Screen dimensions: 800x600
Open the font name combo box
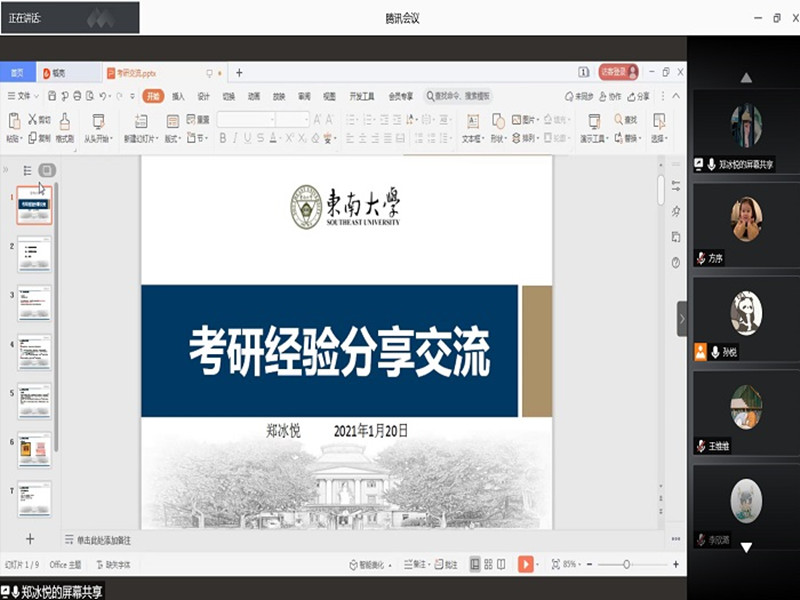tap(244, 119)
